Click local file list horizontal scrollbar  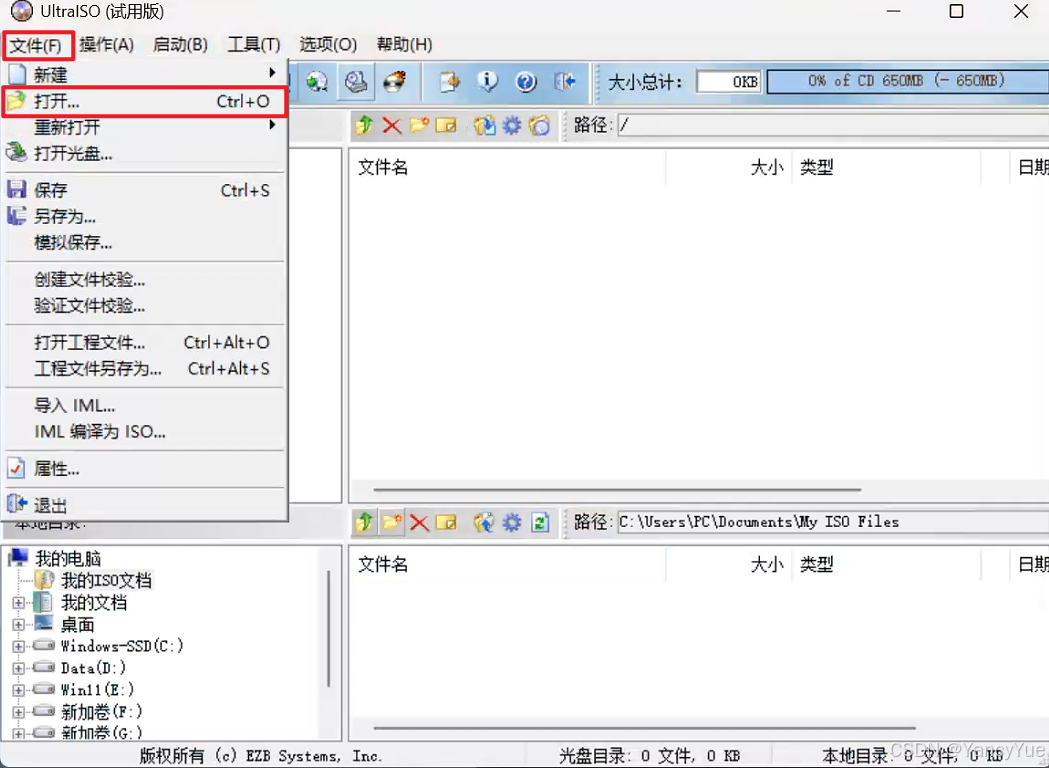[644, 727]
